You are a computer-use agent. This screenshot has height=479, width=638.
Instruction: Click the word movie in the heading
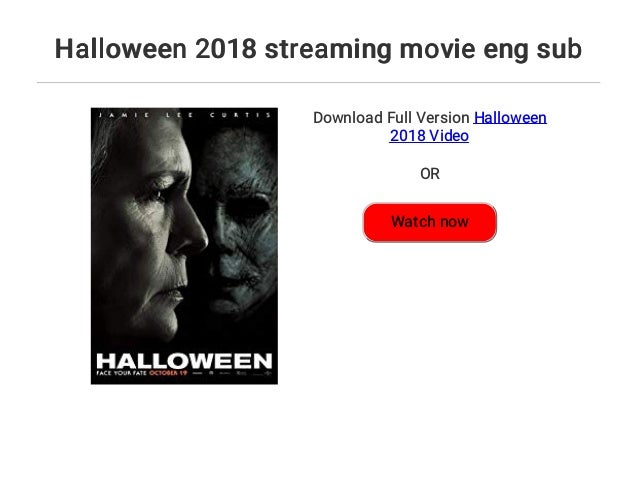click(437, 48)
